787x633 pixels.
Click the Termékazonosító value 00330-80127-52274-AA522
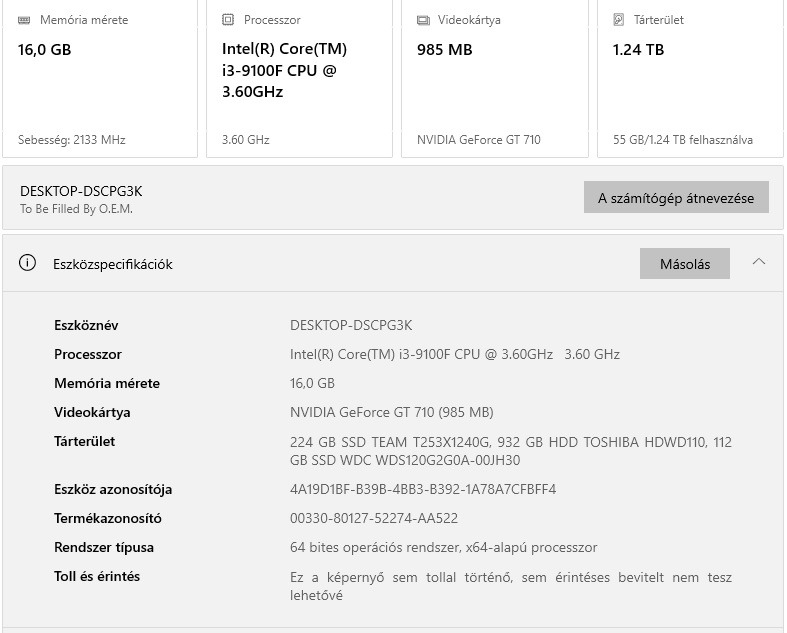tap(374, 518)
